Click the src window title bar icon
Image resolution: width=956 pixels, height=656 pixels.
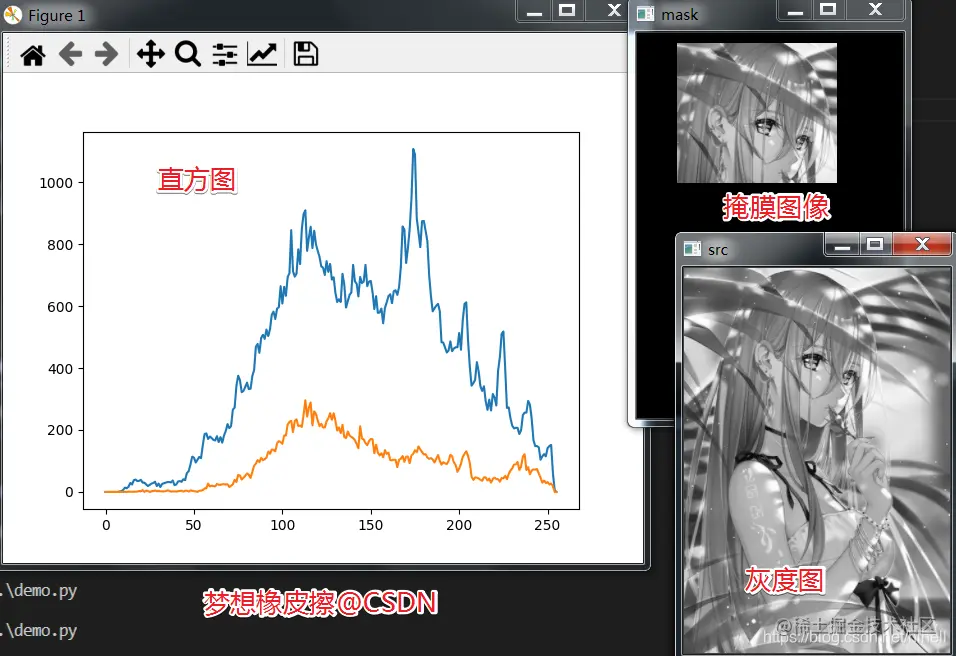coord(690,249)
